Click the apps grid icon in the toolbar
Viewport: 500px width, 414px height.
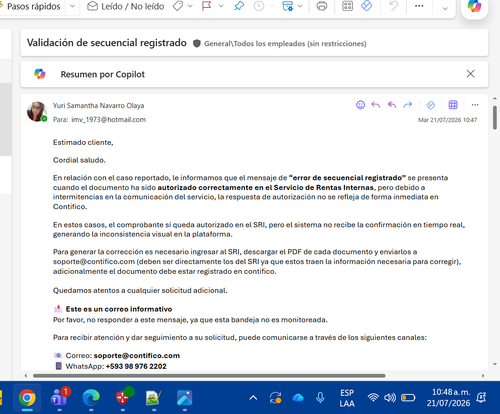coord(347,6)
